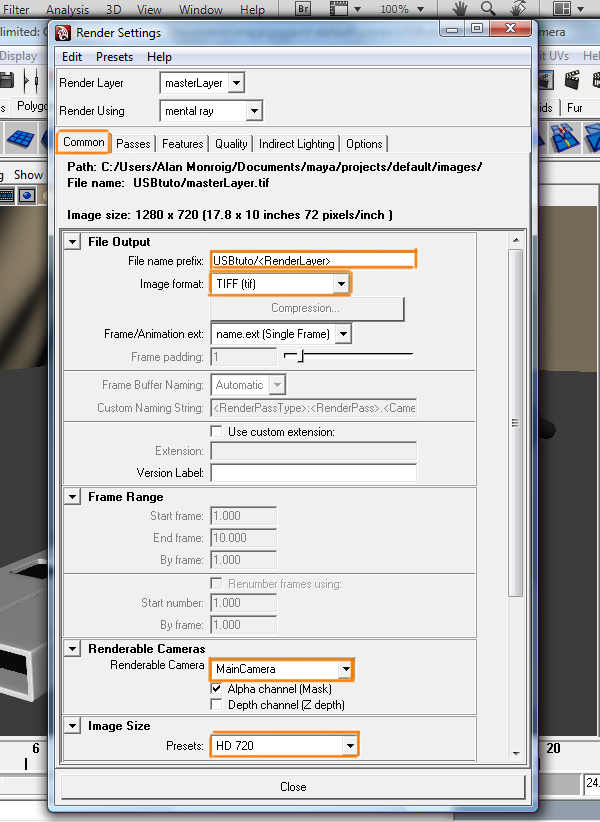Switch to the Features tab
This screenshot has width=600, height=822.
point(182,144)
